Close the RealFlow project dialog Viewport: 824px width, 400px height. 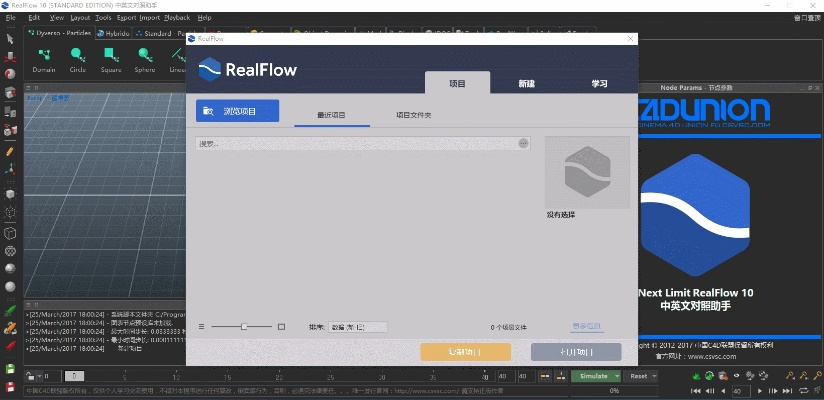[x=630, y=39]
